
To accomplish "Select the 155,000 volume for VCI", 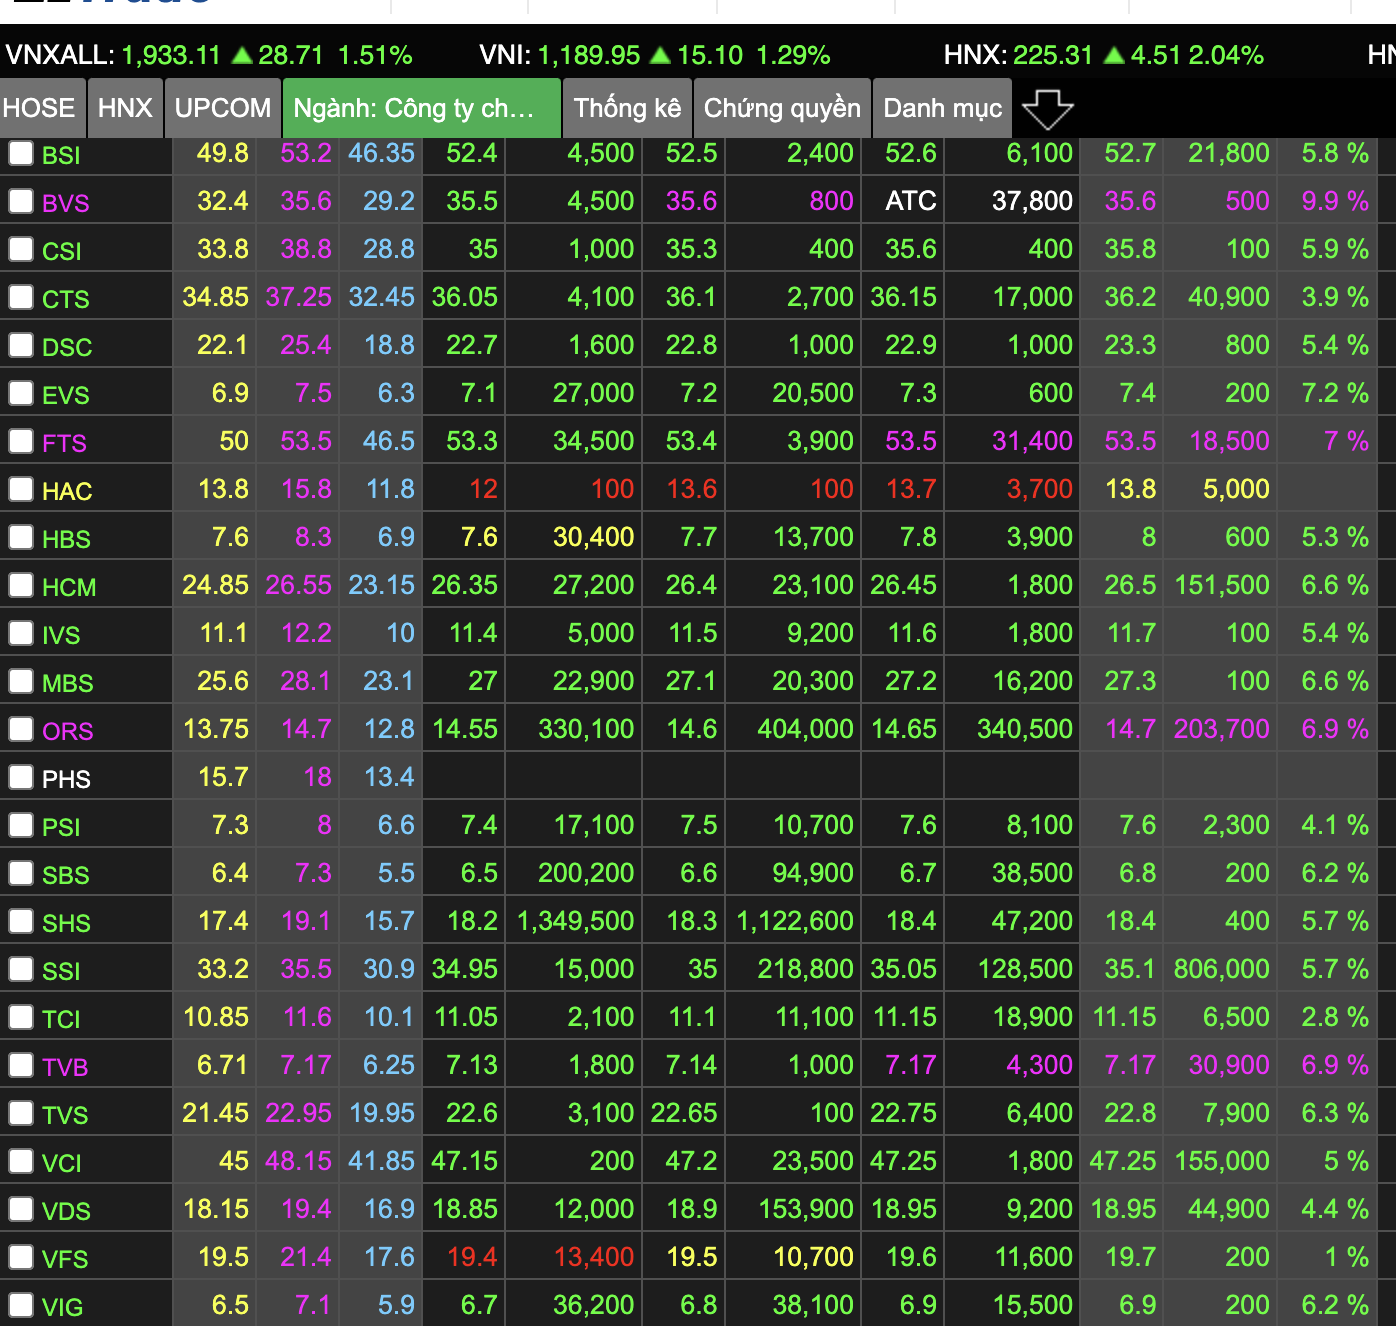I will click(1222, 1161).
